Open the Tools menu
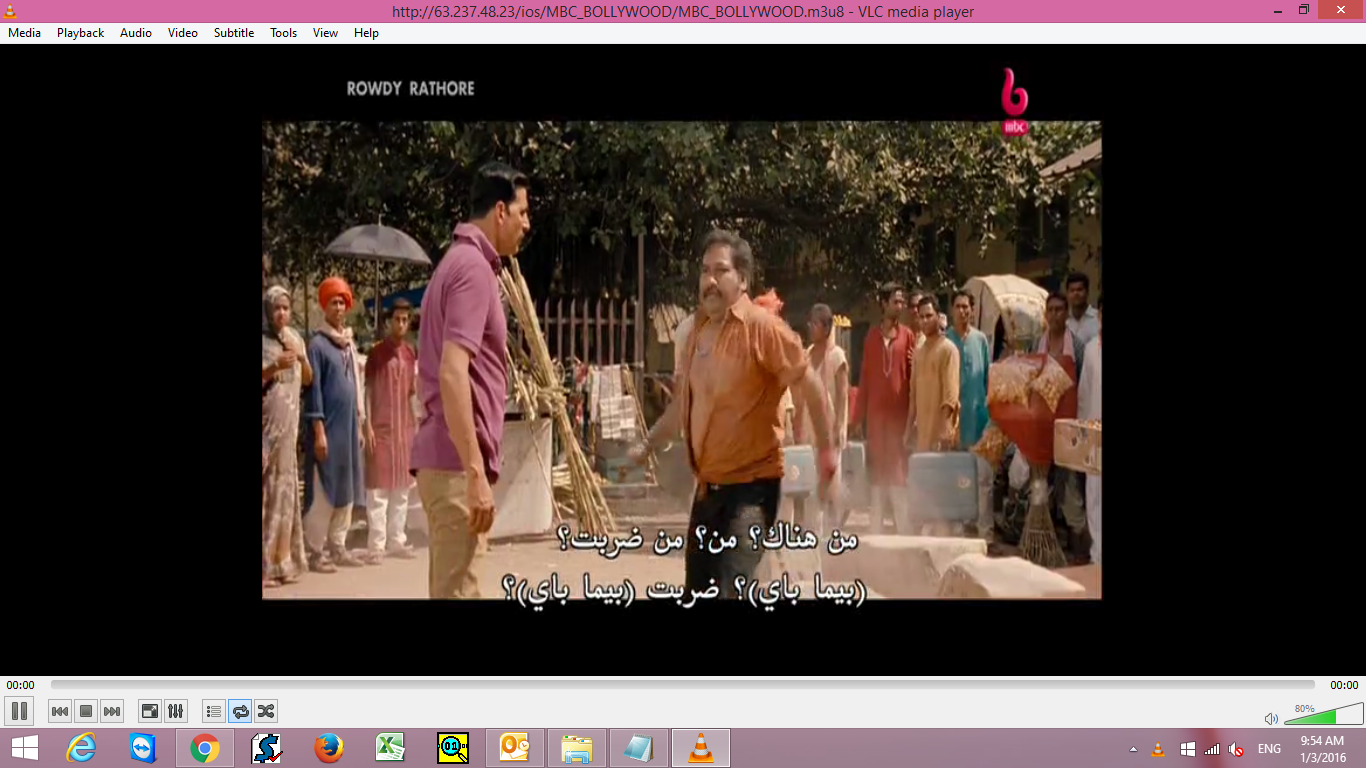Image resolution: width=1366 pixels, height=768 pixels. (x=284, y=33)
